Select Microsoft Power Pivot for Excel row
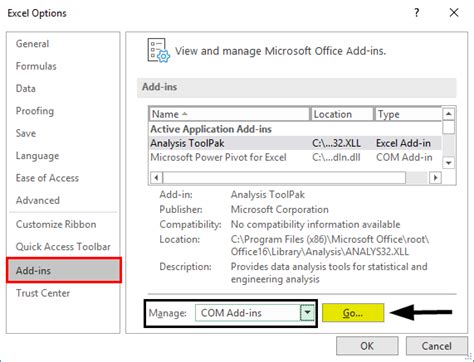Screen dimensions: 474x362 [295, 157]
